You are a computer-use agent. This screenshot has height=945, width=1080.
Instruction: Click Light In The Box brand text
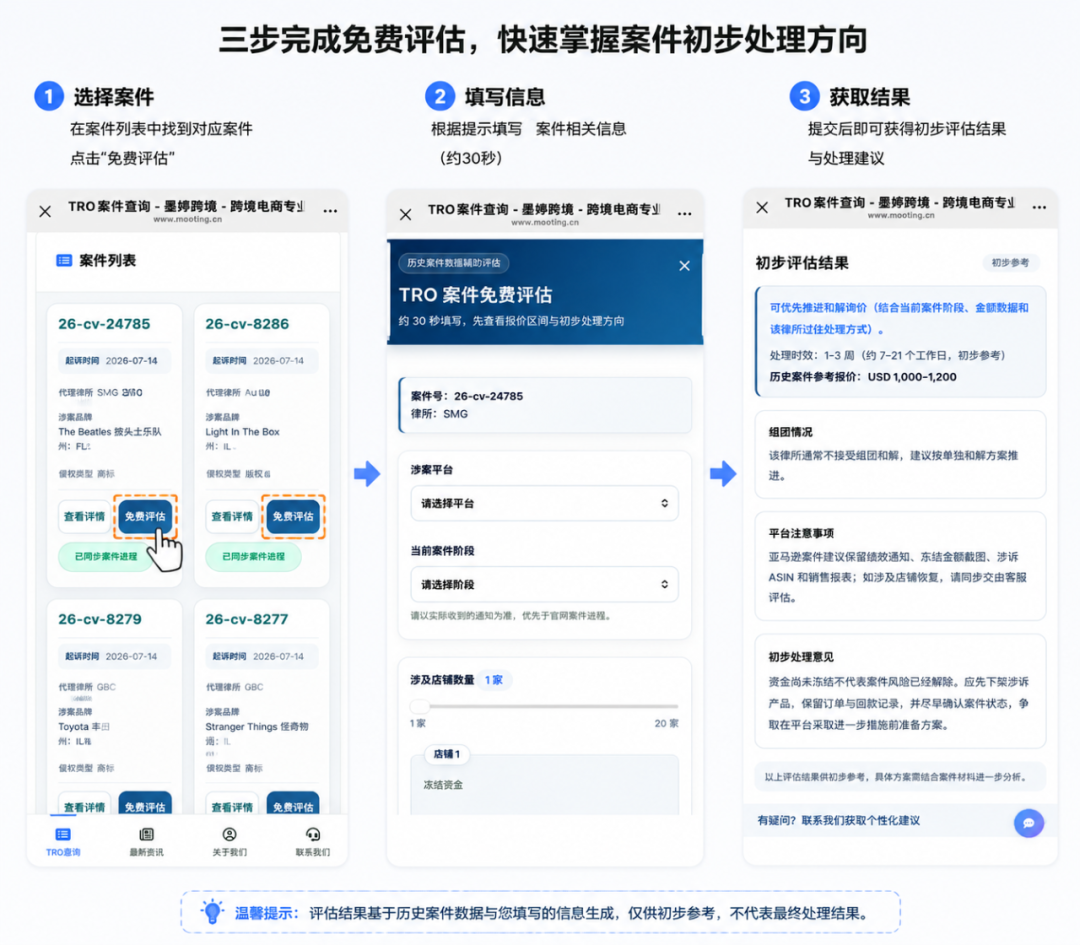click(x=242, y=432)
